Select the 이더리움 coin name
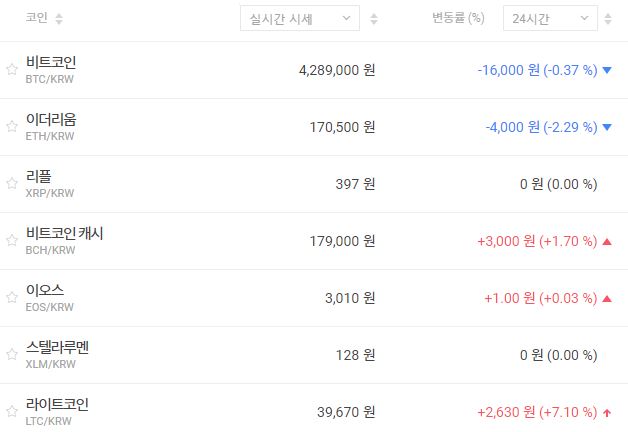The height and width of the screenshot is (432, 628). (51, 120)
